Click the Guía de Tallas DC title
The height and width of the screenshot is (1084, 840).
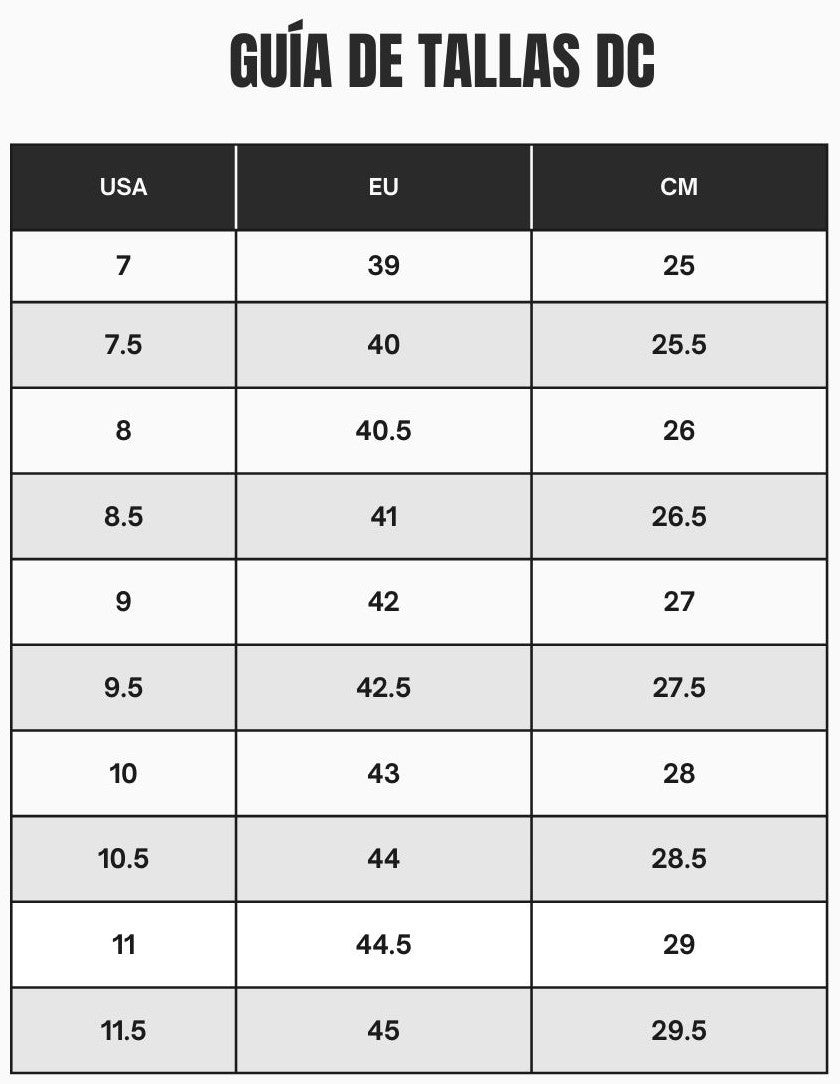(442, 62)
